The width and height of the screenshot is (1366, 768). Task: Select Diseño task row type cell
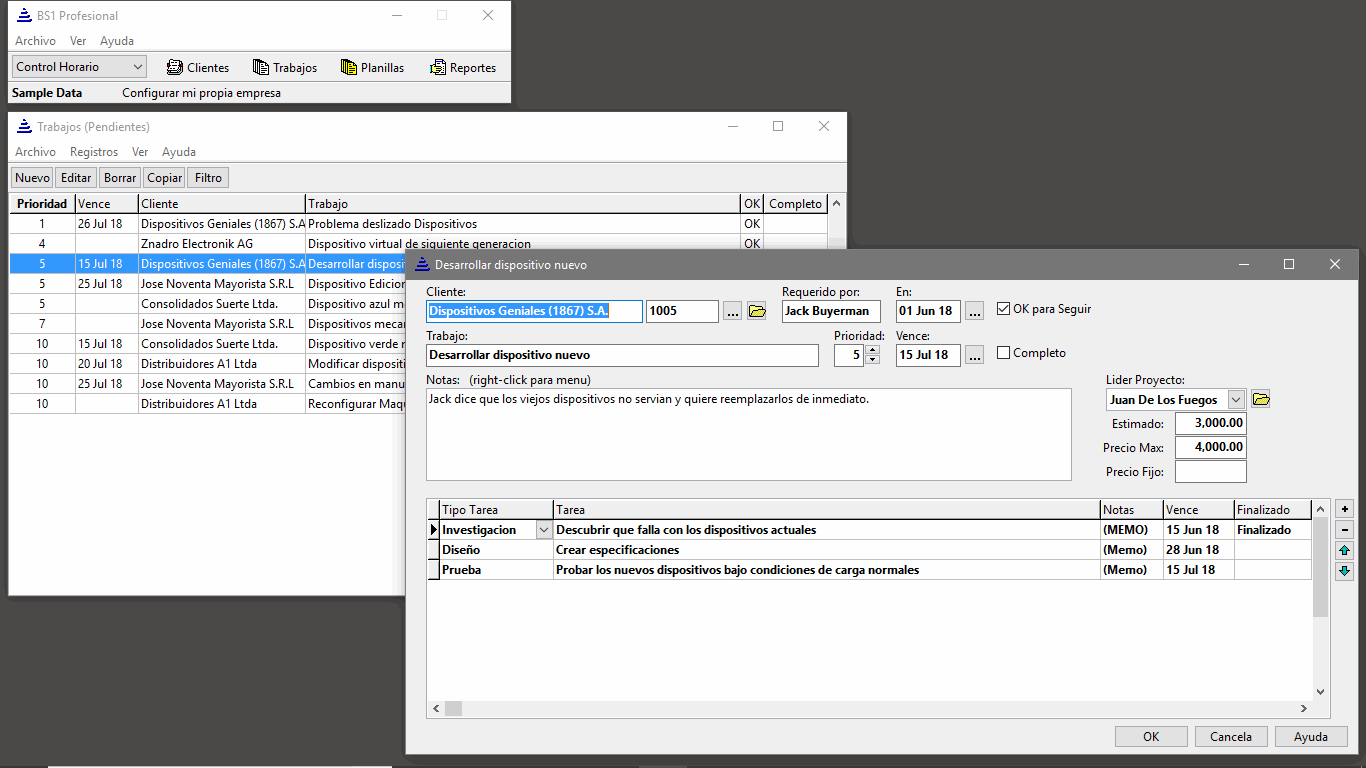click(x=496, y=550)
